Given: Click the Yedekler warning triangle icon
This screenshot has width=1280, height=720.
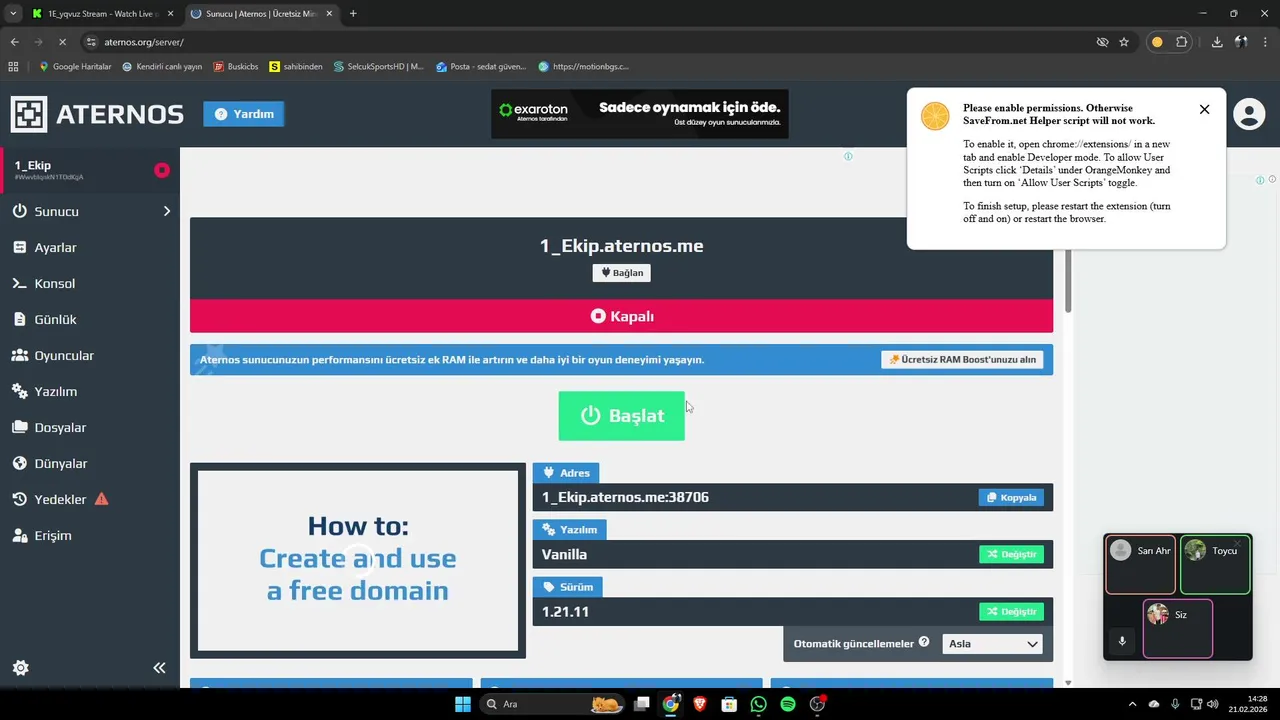Looking at the screenshot, I should (x=101, y=499).
